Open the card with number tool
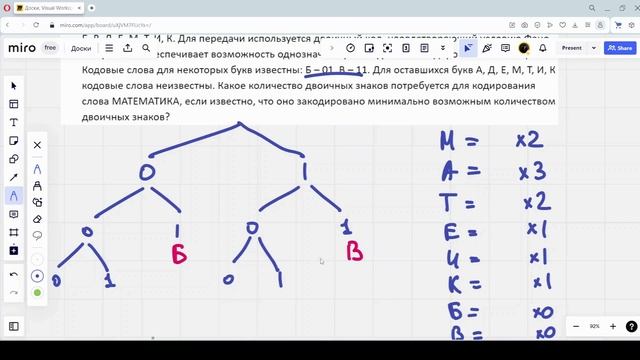 (x=406, y=48)
